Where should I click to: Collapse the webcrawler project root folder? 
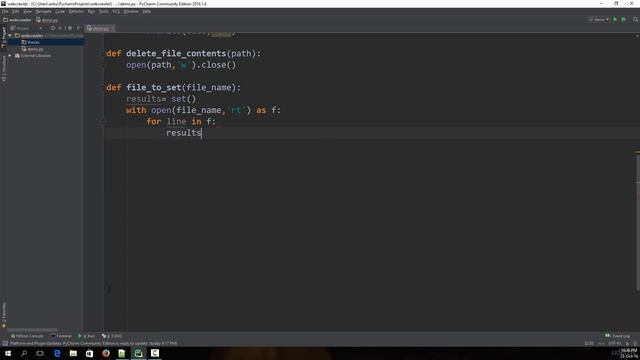click(x=10, y=36)
